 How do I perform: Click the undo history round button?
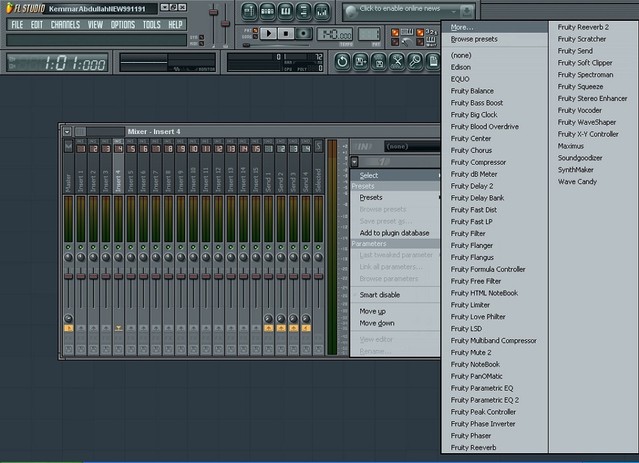pyautogui.click(x=342, y=62)
